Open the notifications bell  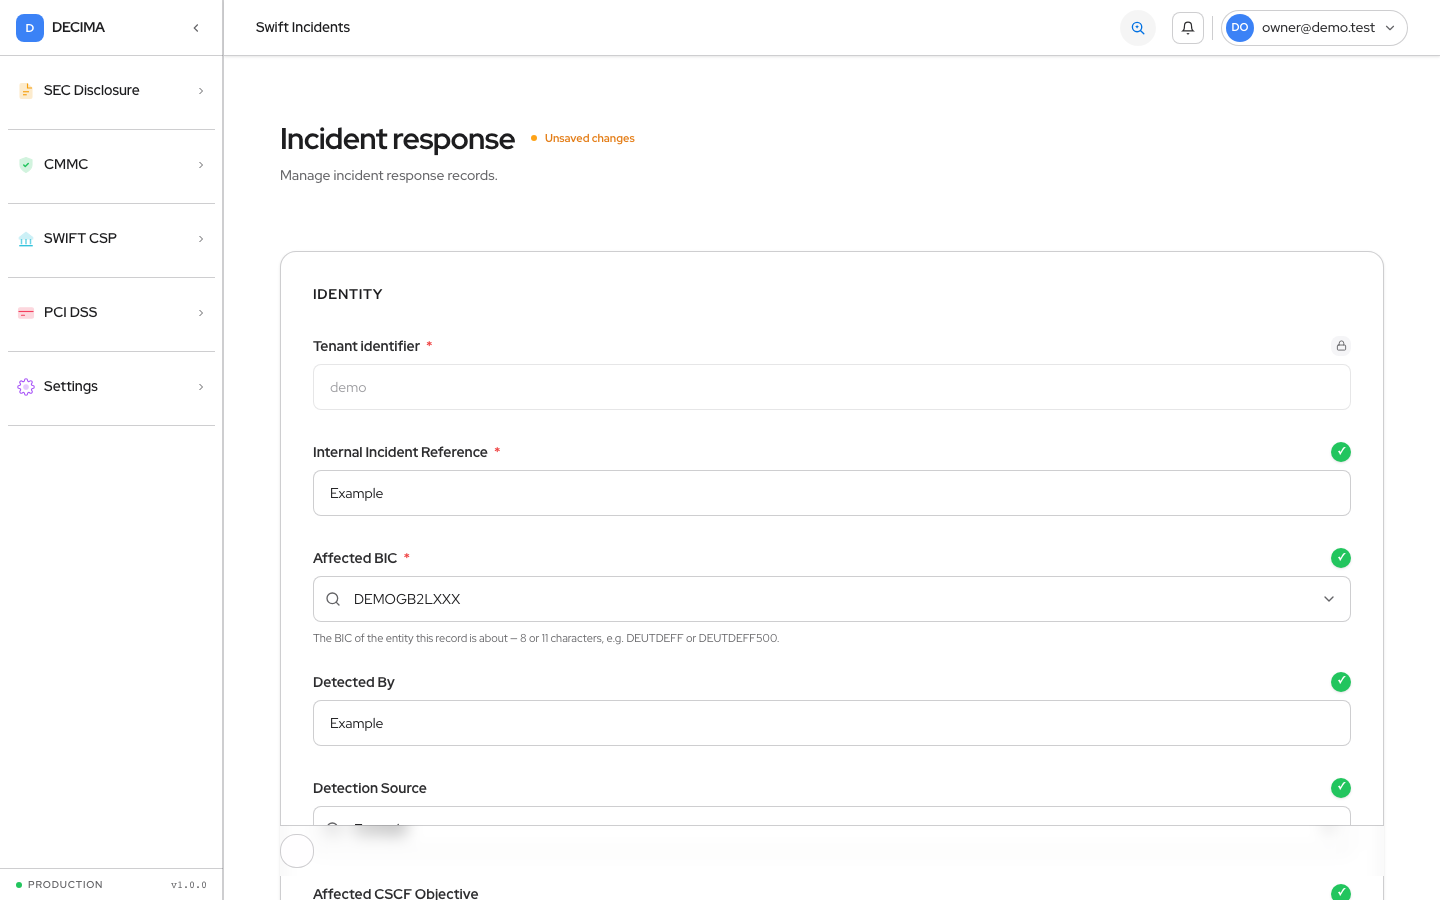point(1188,28)
